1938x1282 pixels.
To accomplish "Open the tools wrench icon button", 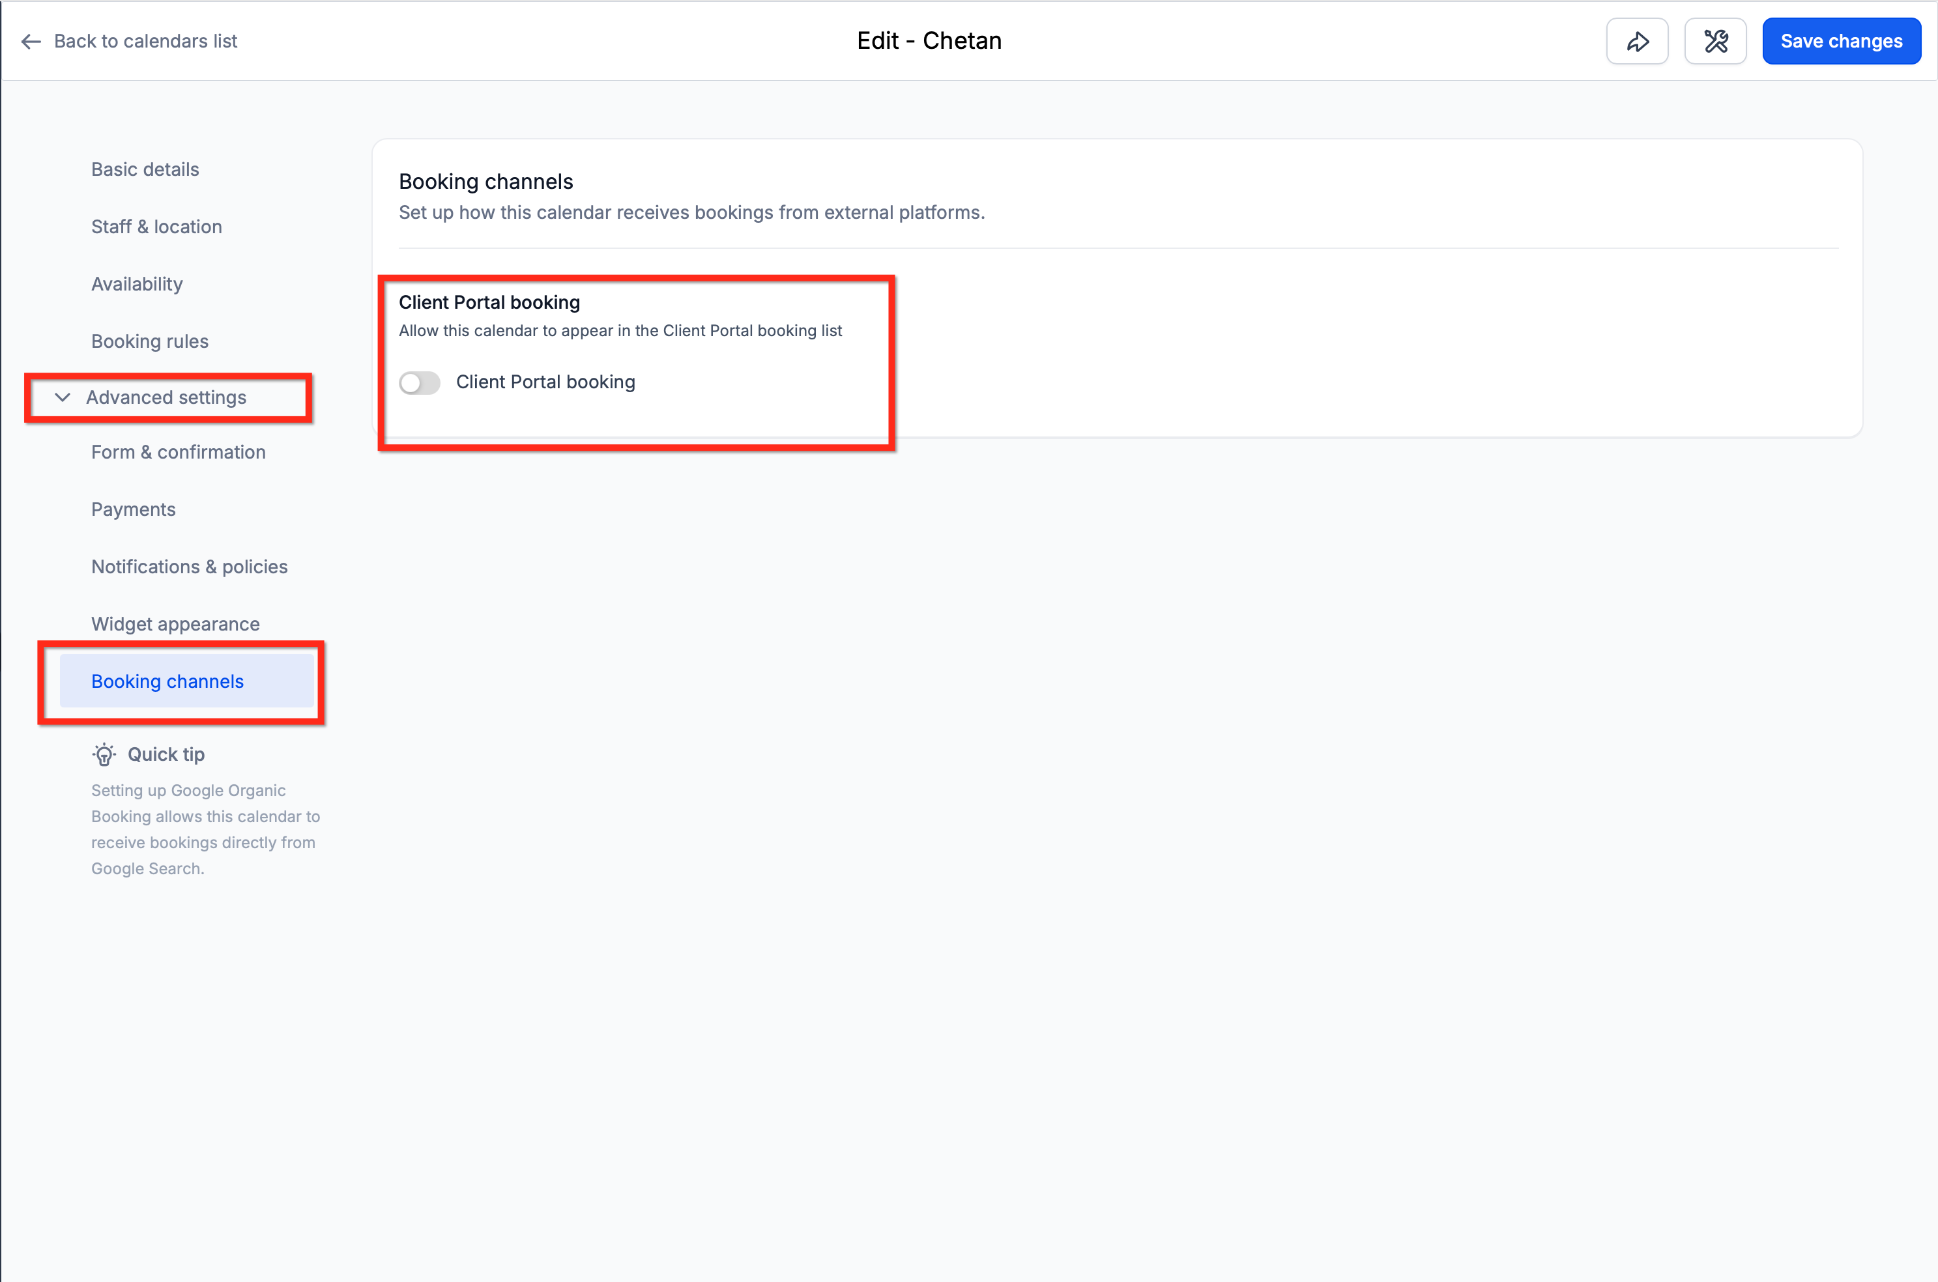I will click(1715, 41).
